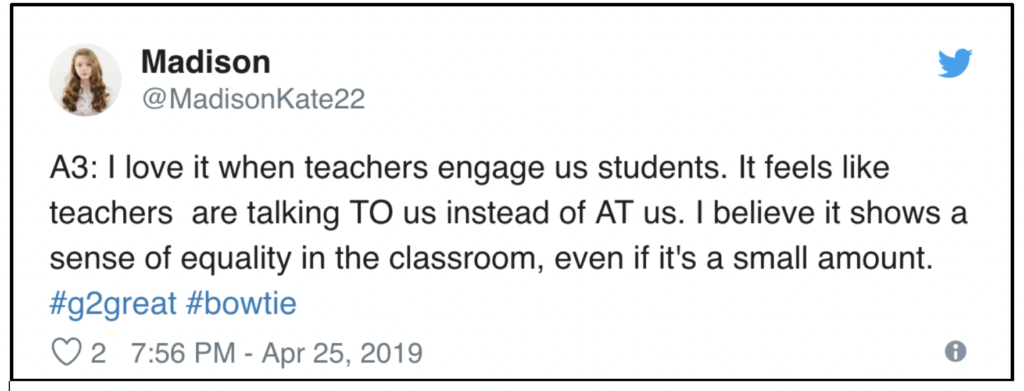
Task: Open Madison's profile photo
Action: tap(85, 80)
